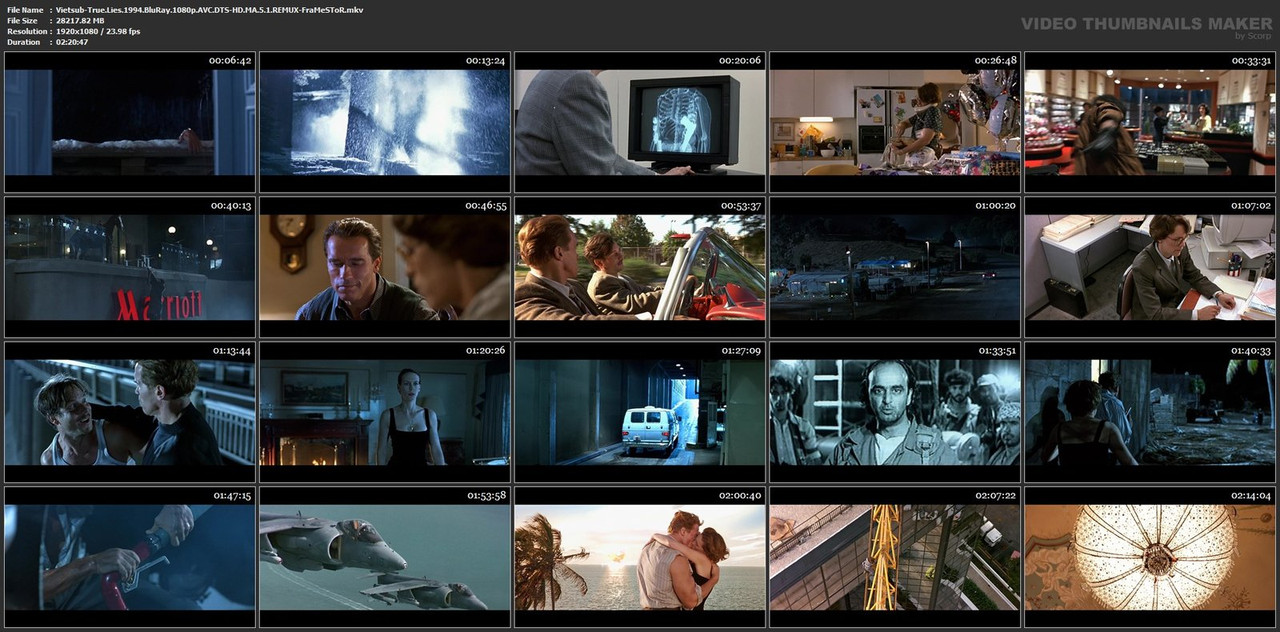Open the X-ray monitor thumbnail at 00:20:06
Screen dimensions: 1280x632
point(640,122)
